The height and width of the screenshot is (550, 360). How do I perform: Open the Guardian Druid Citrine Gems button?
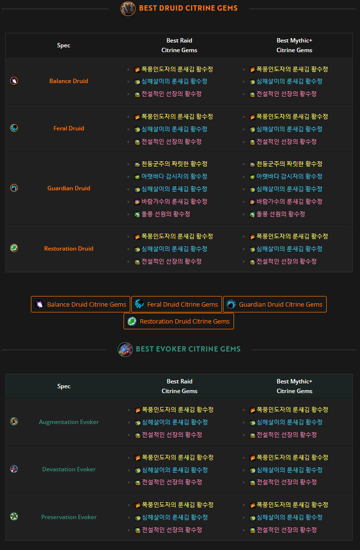[x=275, y=304]
